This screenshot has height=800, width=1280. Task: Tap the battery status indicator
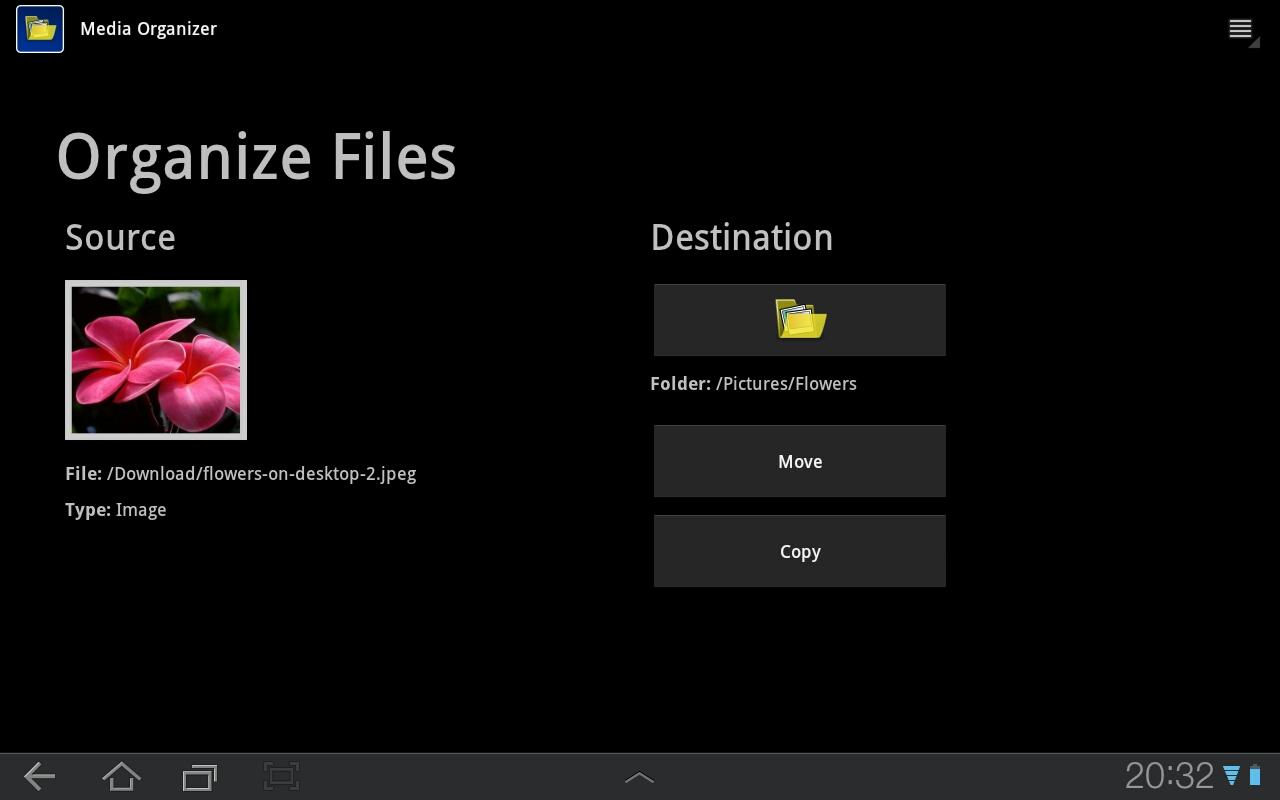(1256, 775)
